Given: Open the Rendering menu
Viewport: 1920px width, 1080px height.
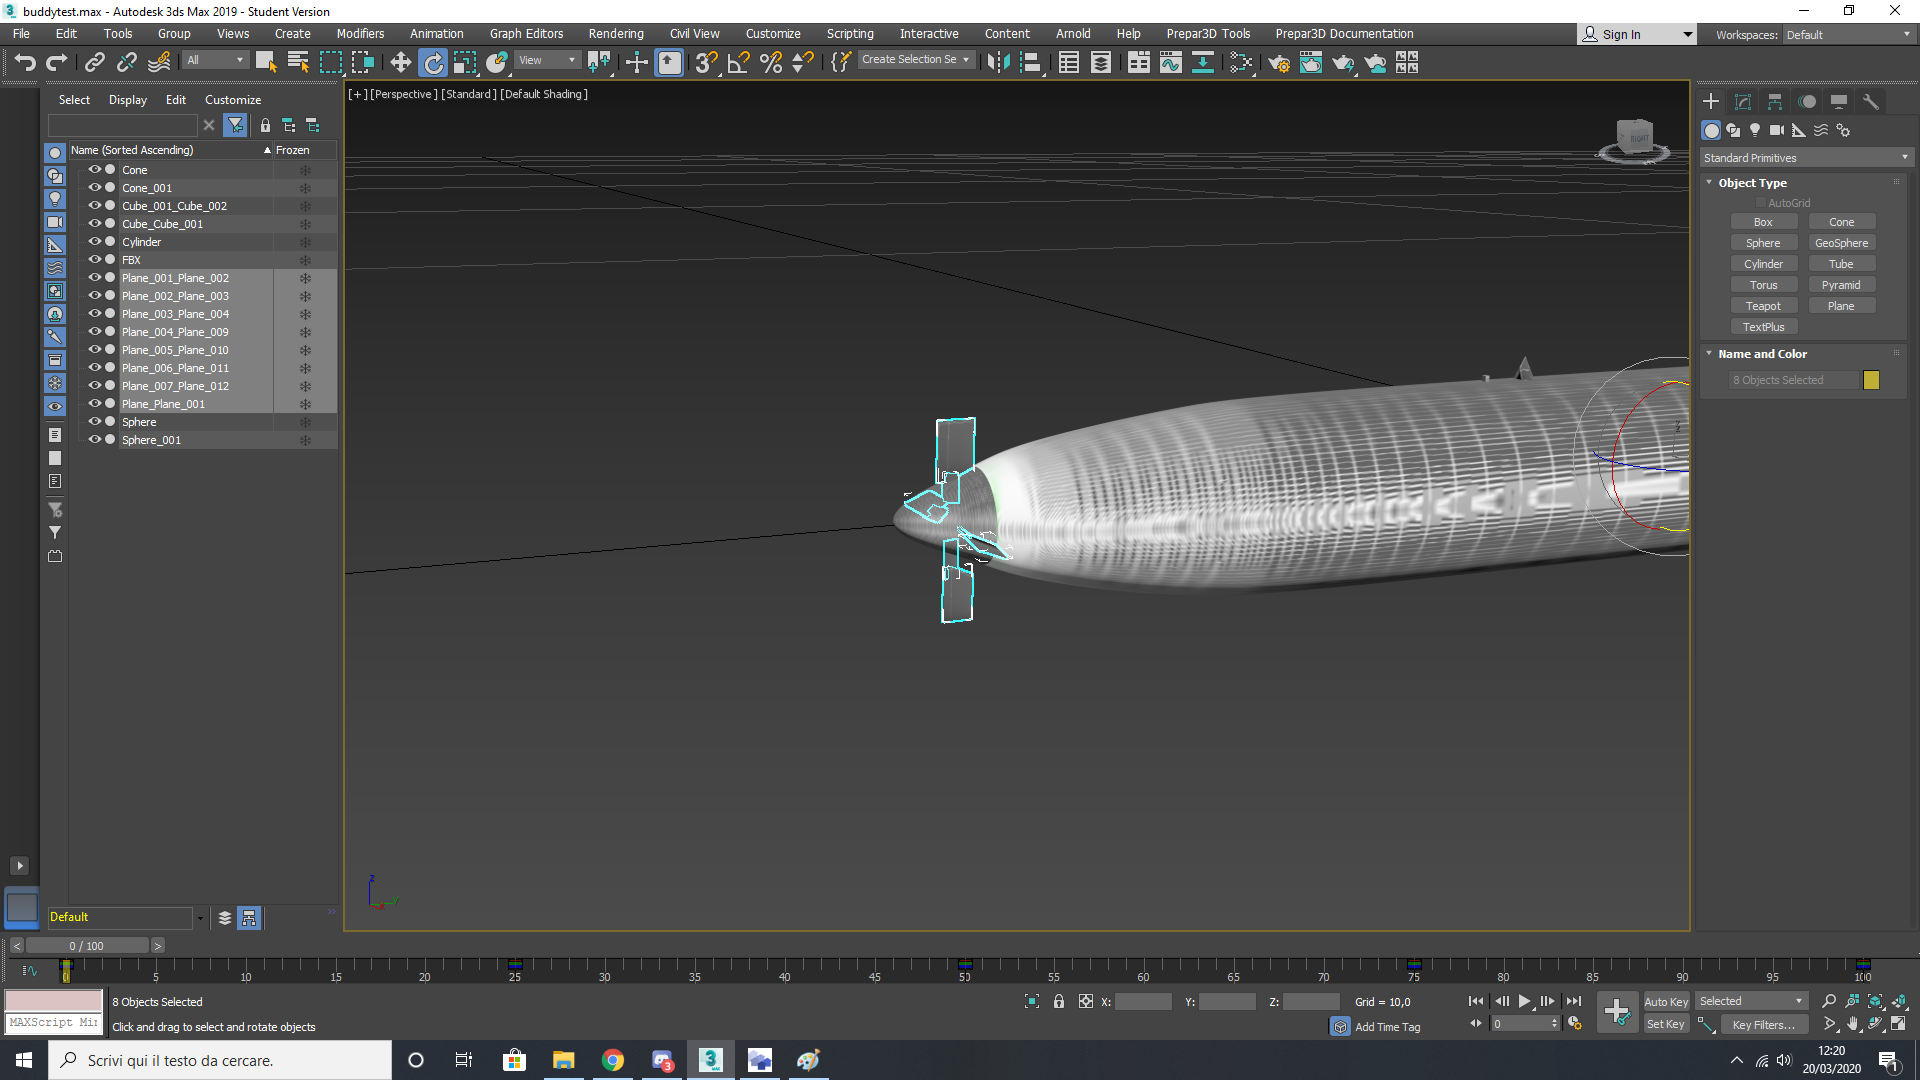Looking at the screenshot, I should 616,34.
